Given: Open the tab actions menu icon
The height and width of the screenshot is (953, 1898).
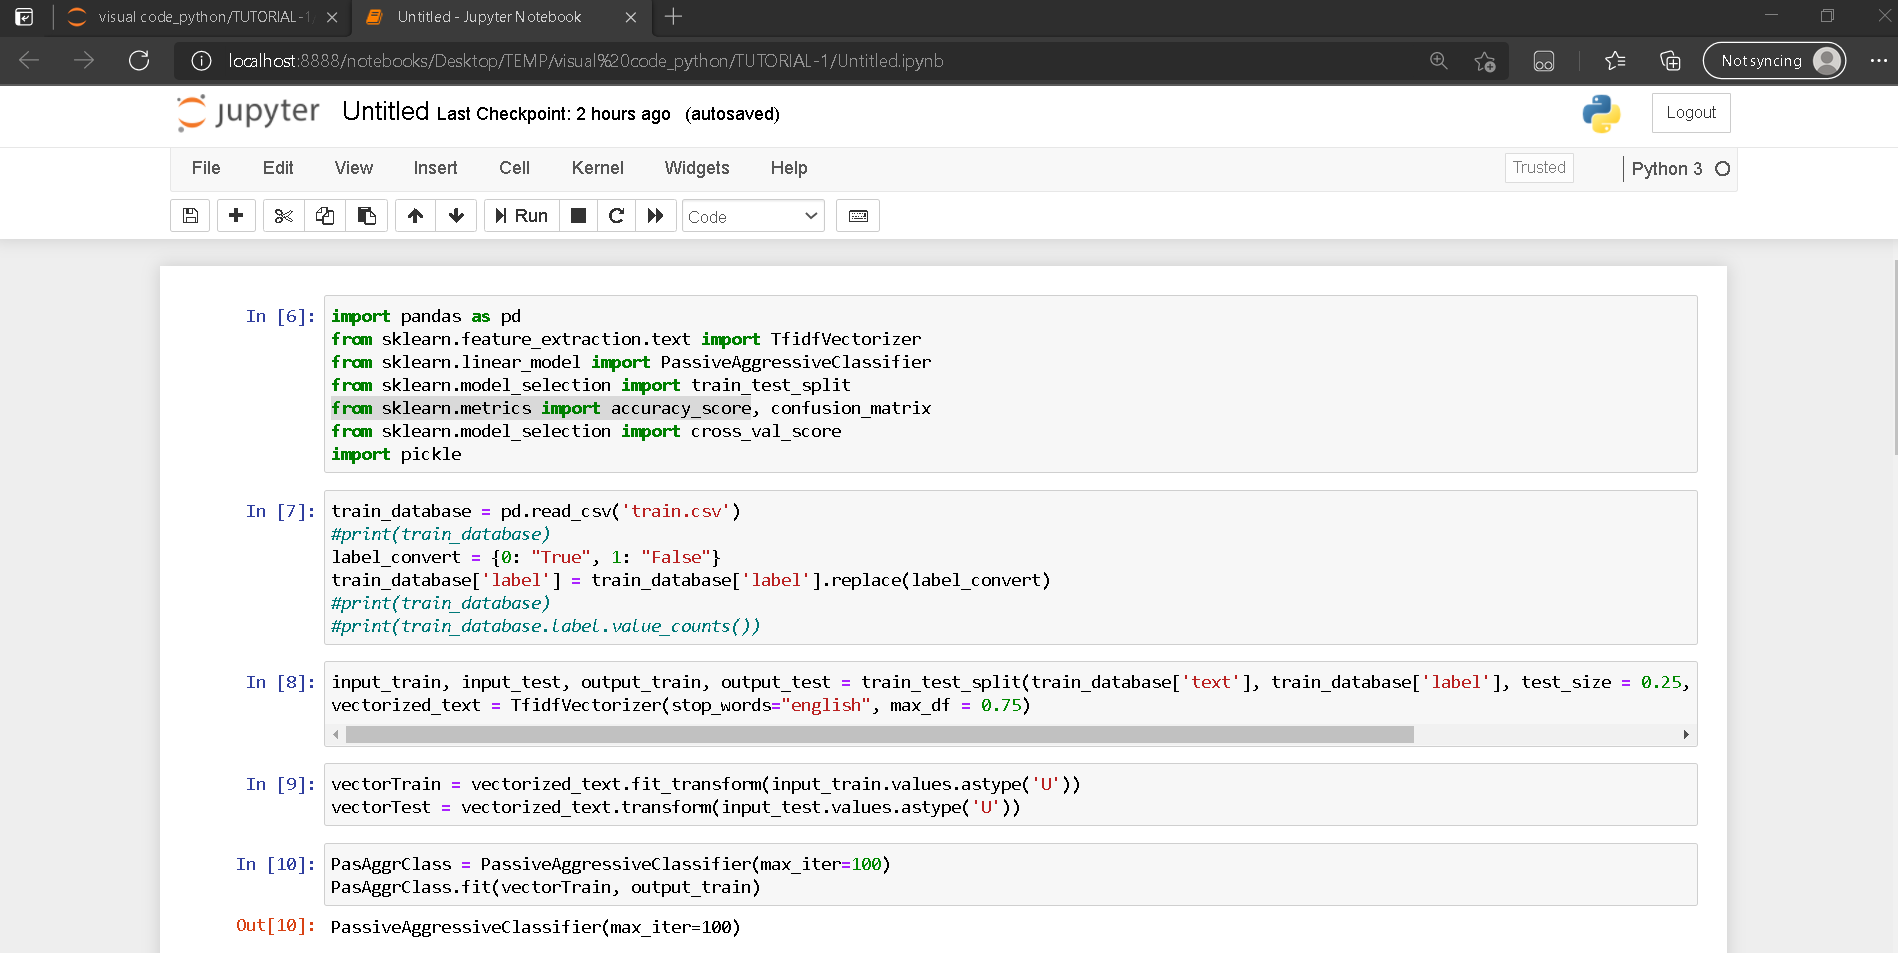Looking at the screenshot, I should 24,17.
